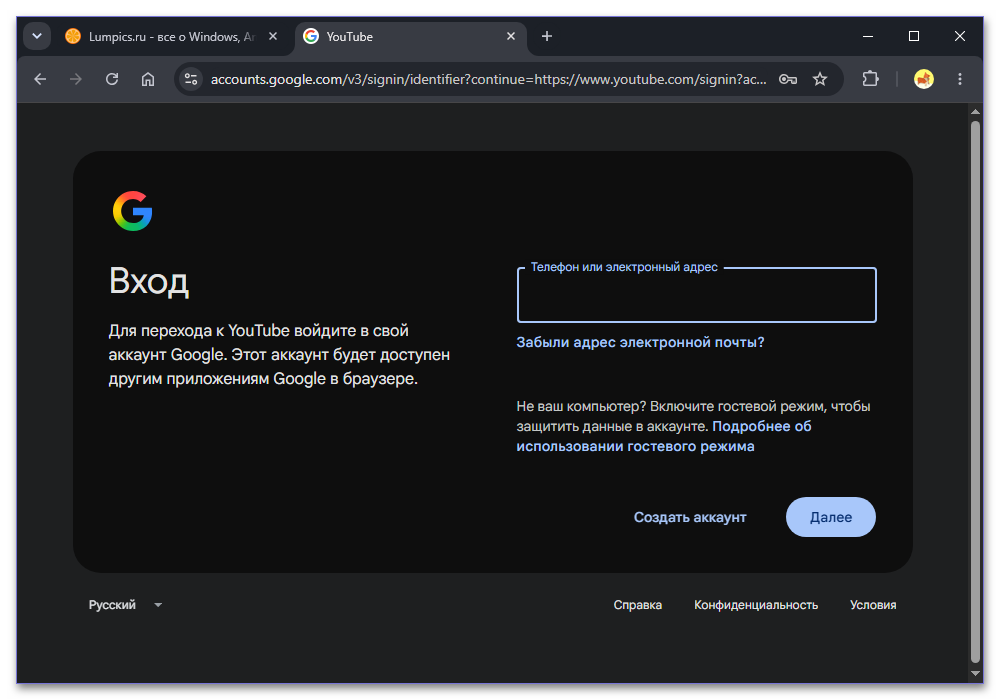Click the 'Далее' button
Viewport: 1000px width, 700px height.
(x=831, y=517)
